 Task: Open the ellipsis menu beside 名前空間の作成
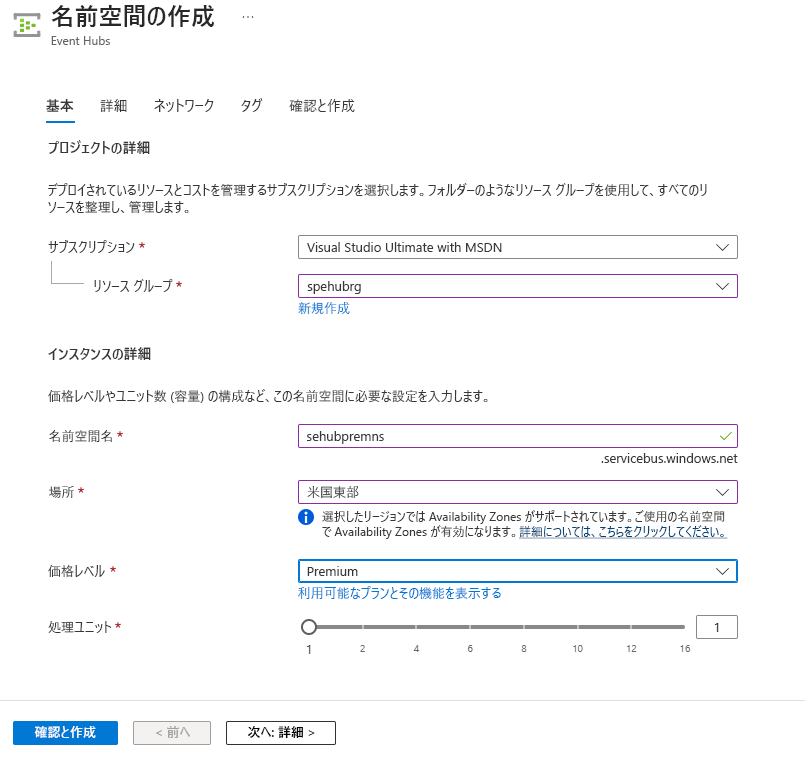pos(248,17)
